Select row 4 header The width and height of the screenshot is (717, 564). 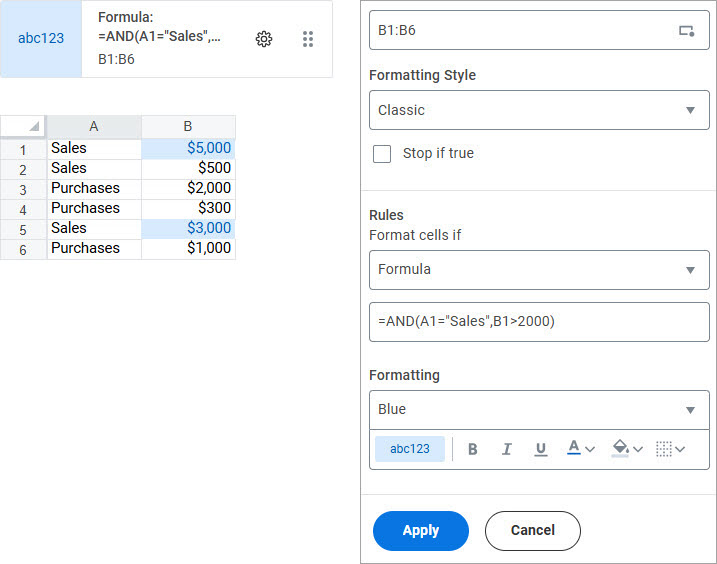(23, 209)
